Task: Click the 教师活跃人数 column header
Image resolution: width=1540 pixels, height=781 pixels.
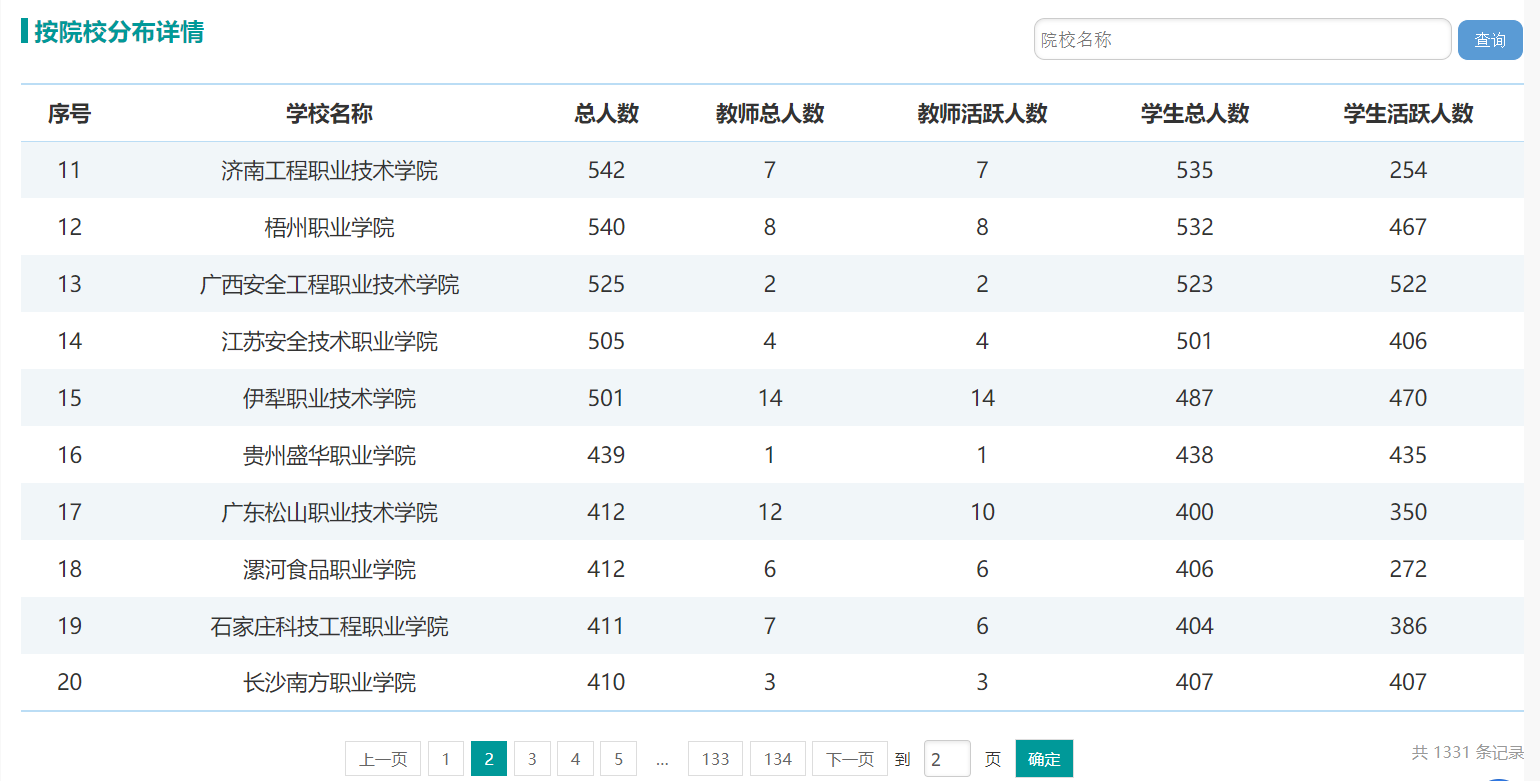Action: (982, 114)
